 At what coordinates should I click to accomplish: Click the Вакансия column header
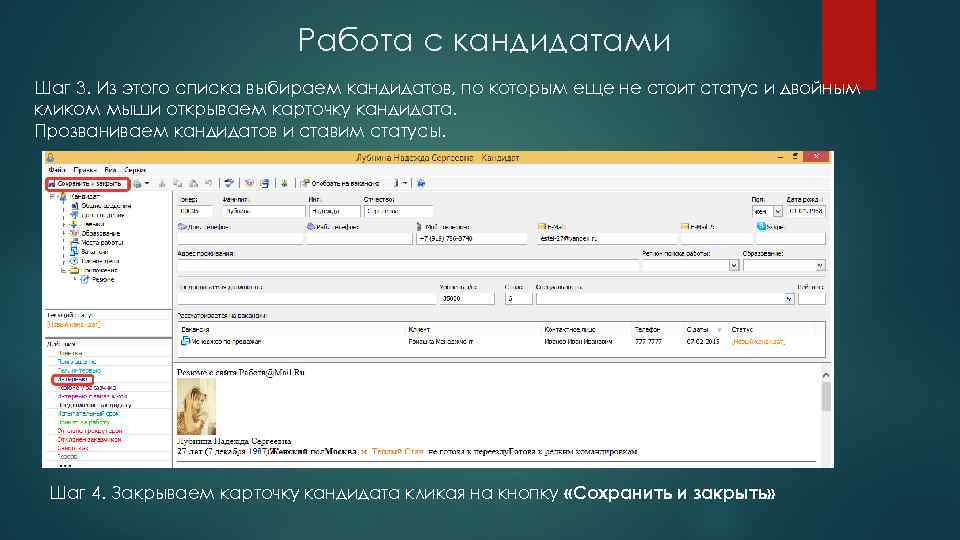pyautogui.click(x=195, y=330)
